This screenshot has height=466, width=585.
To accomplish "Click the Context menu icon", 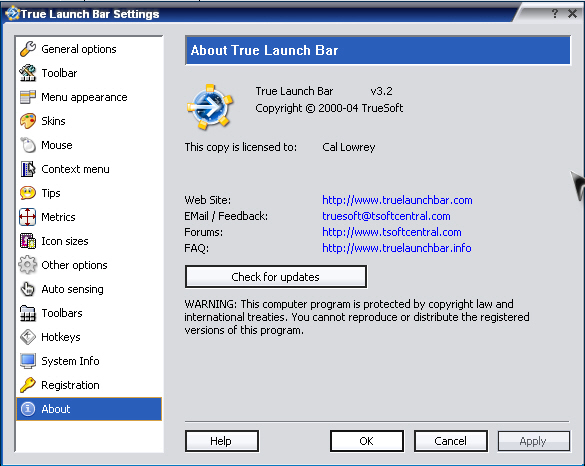I will [x=28, y=169].
